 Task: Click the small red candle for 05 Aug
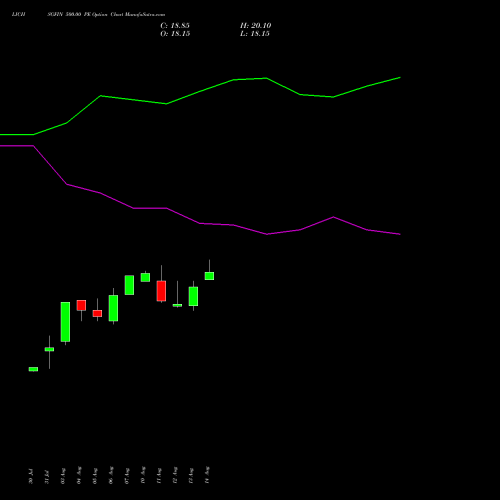click(x=97, y=313)
